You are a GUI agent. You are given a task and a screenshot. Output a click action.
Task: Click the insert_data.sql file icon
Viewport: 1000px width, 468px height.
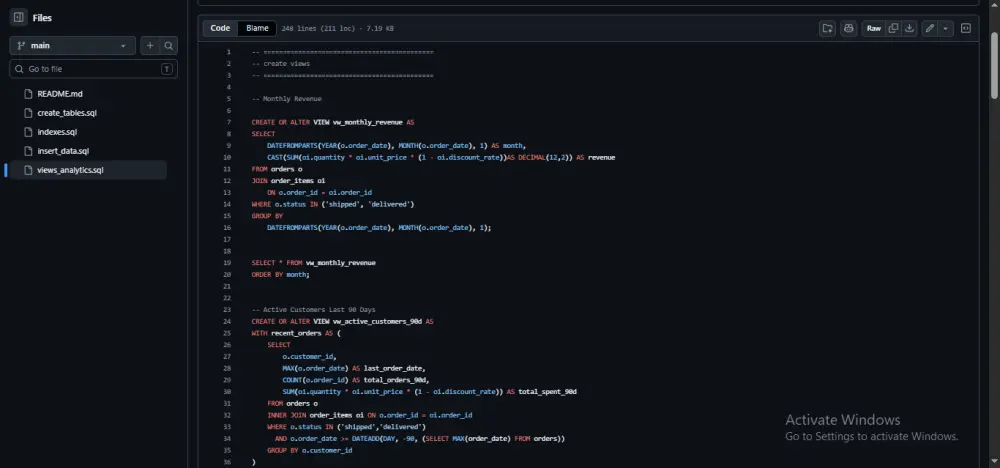[27, 151]
